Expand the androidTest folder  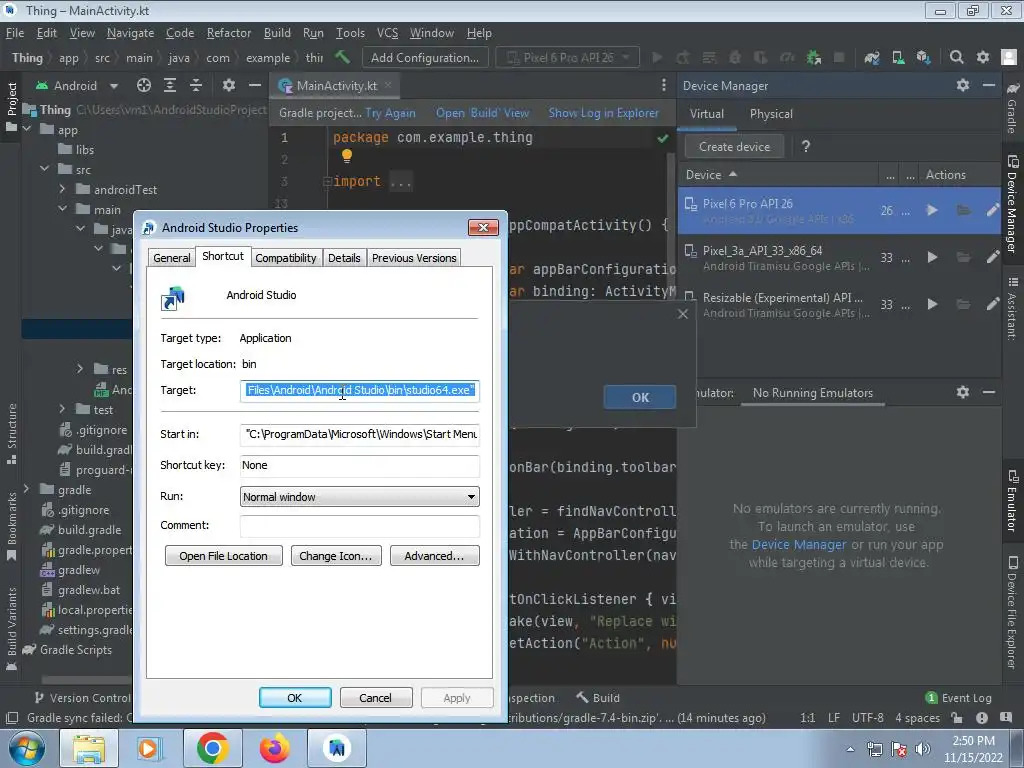pos(62,189)
